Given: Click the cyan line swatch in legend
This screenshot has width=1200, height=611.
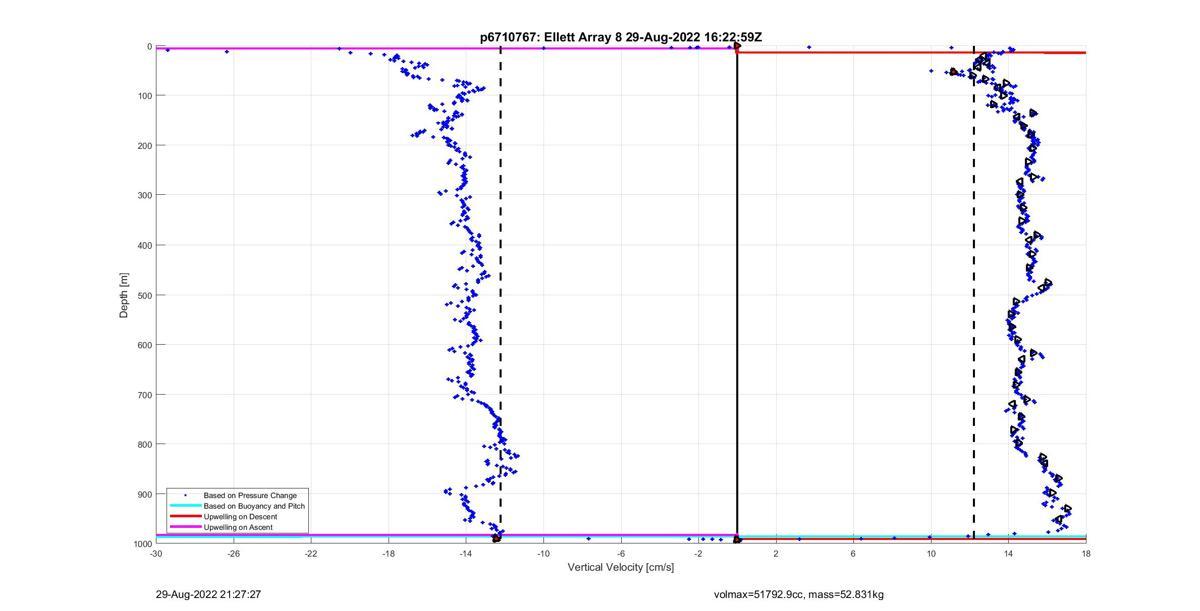Looking at the screenshot, I should (184, 506).
